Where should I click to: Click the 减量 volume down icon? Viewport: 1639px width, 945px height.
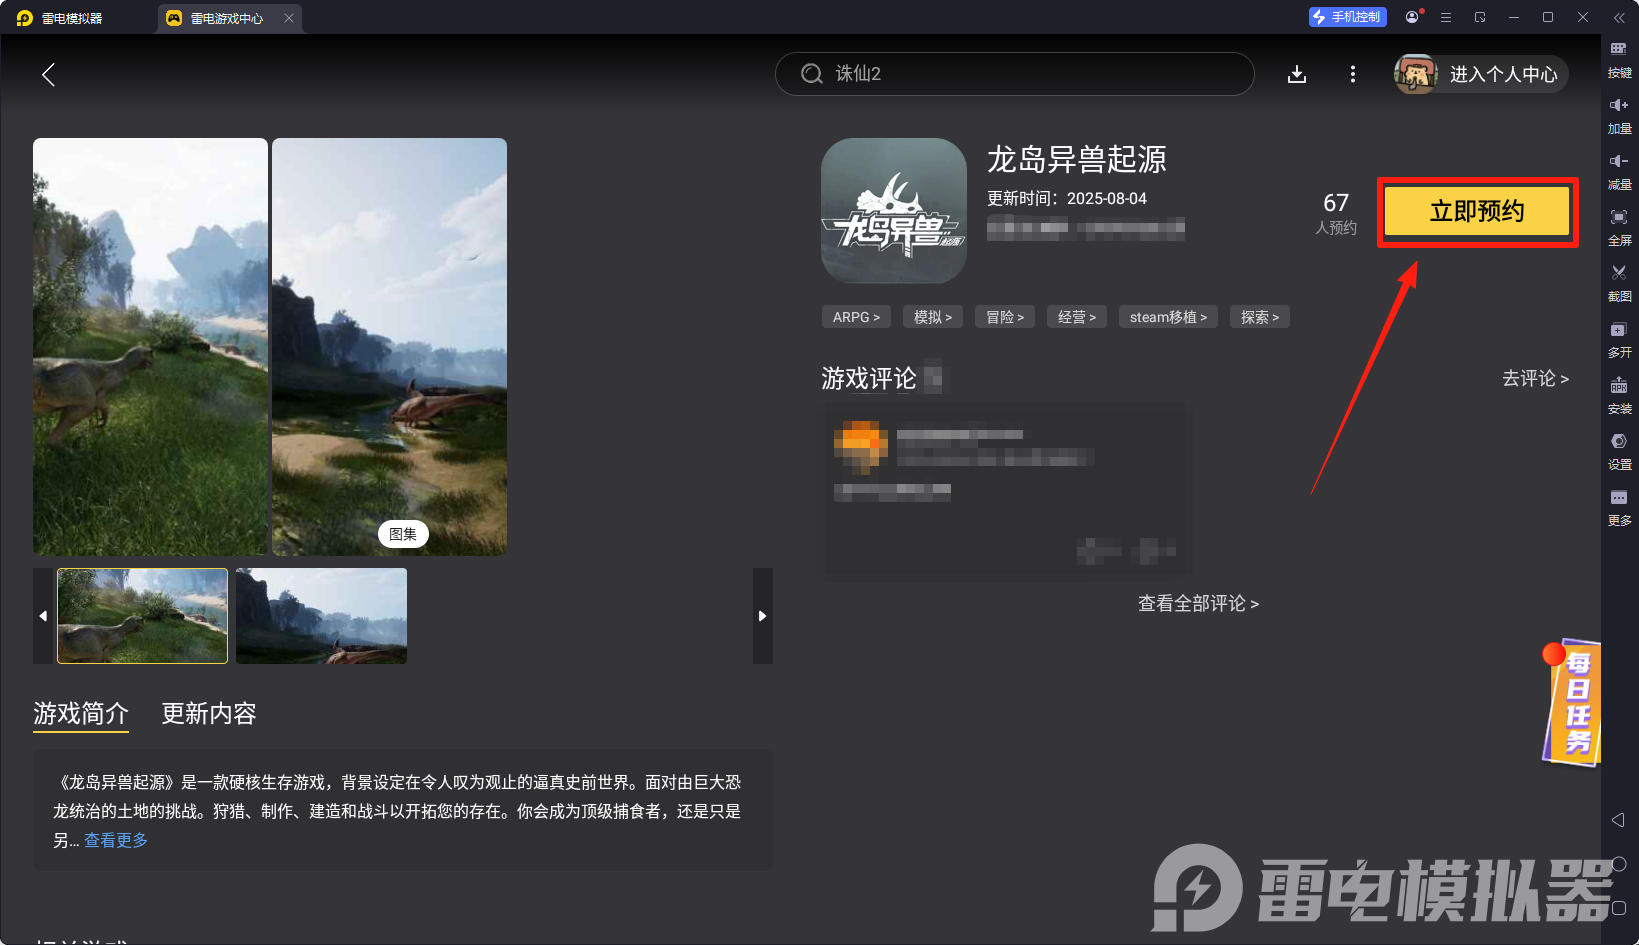pyautogui.click(x=1620, y=171)
